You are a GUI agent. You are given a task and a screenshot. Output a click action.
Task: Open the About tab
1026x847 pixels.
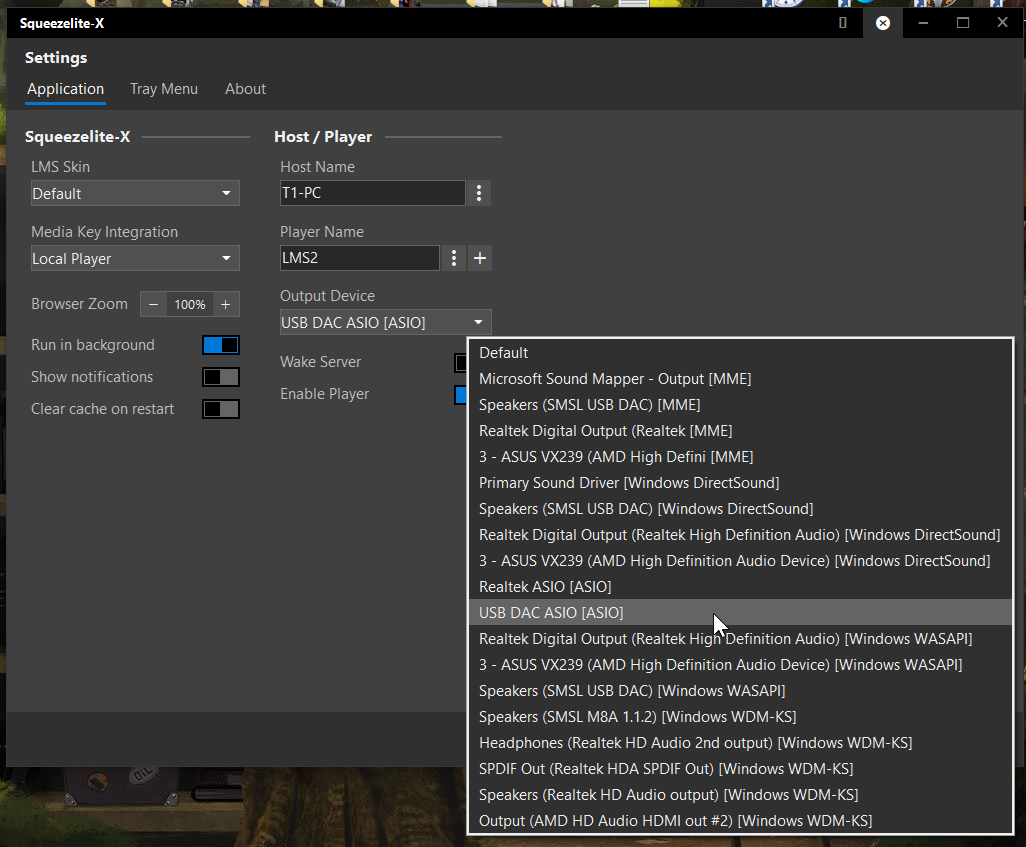245,89
